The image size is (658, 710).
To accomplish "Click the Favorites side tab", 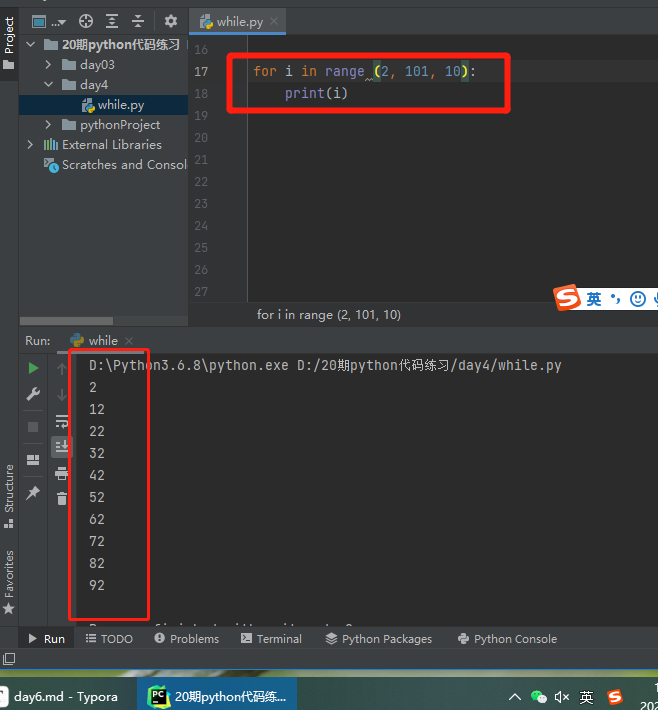I will pyautogui.click(x=9, y=582).
